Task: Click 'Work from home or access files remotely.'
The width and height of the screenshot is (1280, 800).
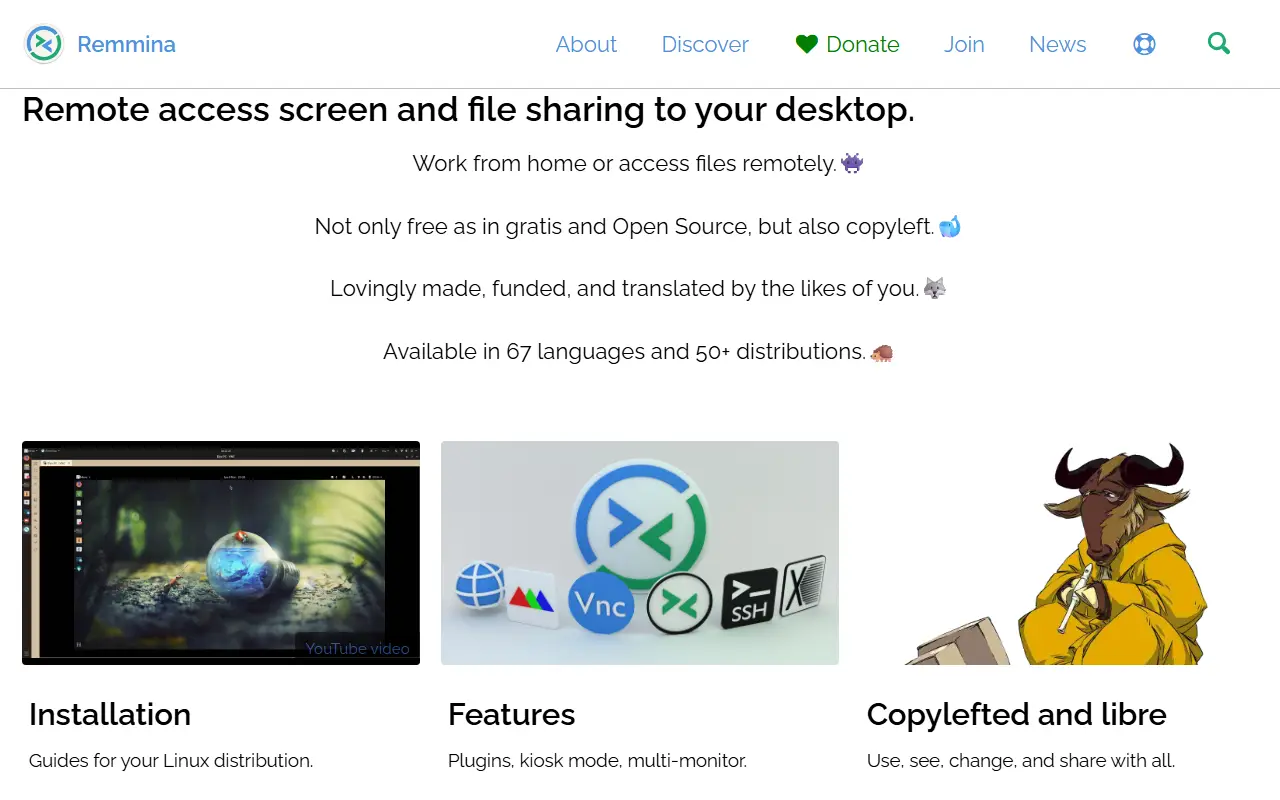Action: (x=625, y=163)
